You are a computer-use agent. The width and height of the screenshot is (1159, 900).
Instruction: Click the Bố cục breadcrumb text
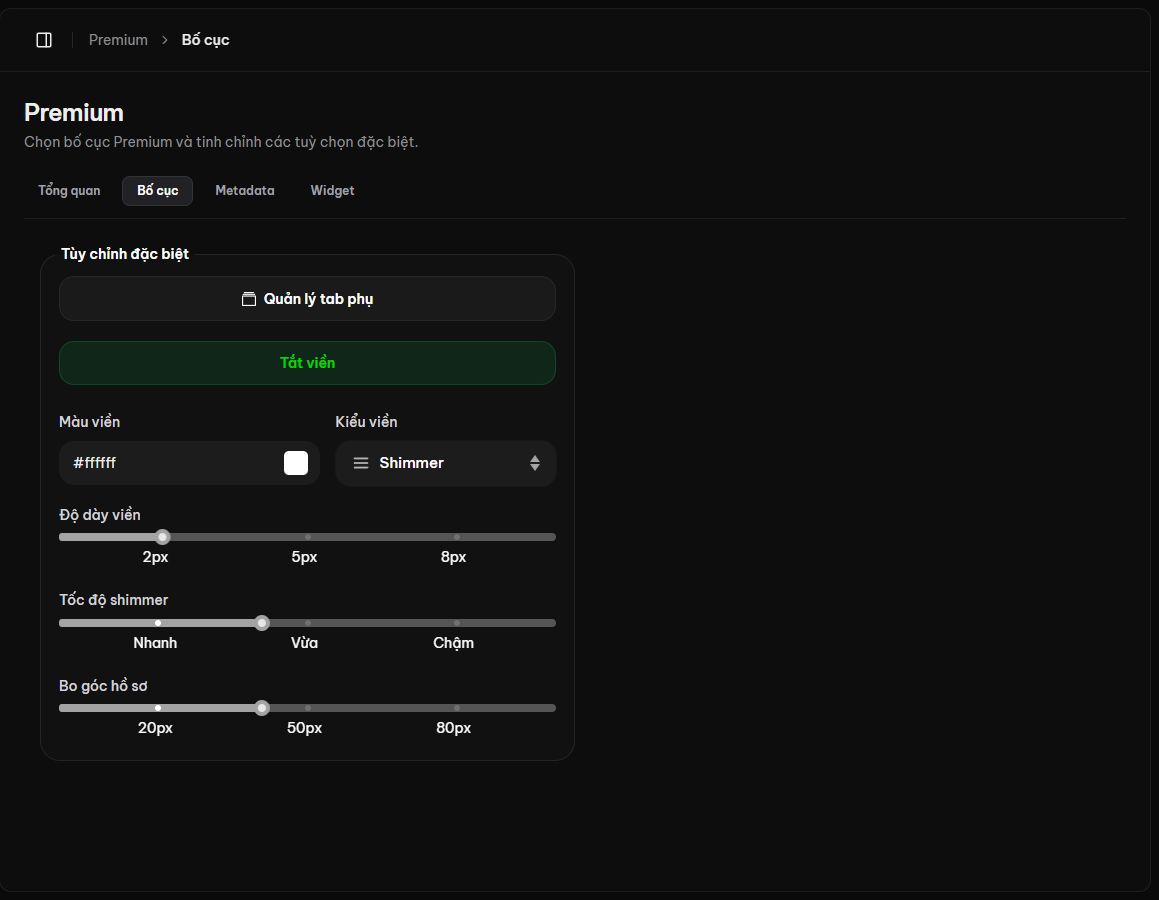205,40
